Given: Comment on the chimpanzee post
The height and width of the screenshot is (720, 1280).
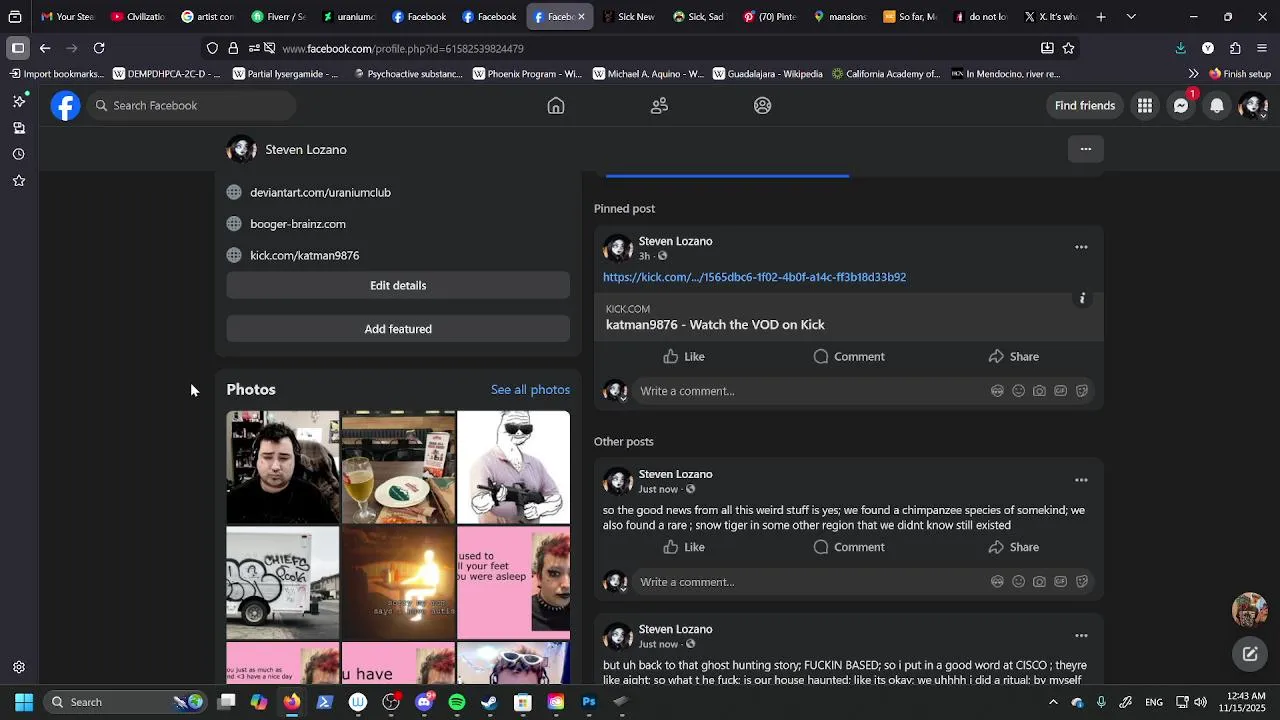Looking at the screenshot, I should [849, 548].
